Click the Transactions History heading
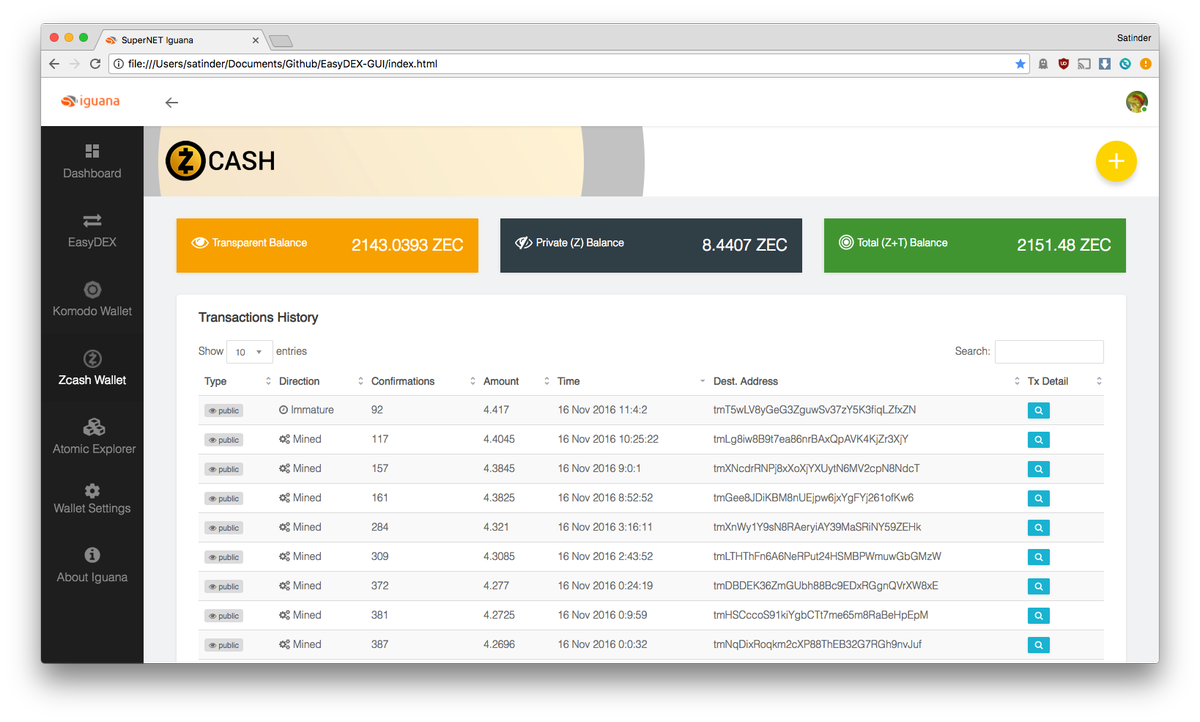This screenshot has height=722, width=1200. [x=258, y=317]
